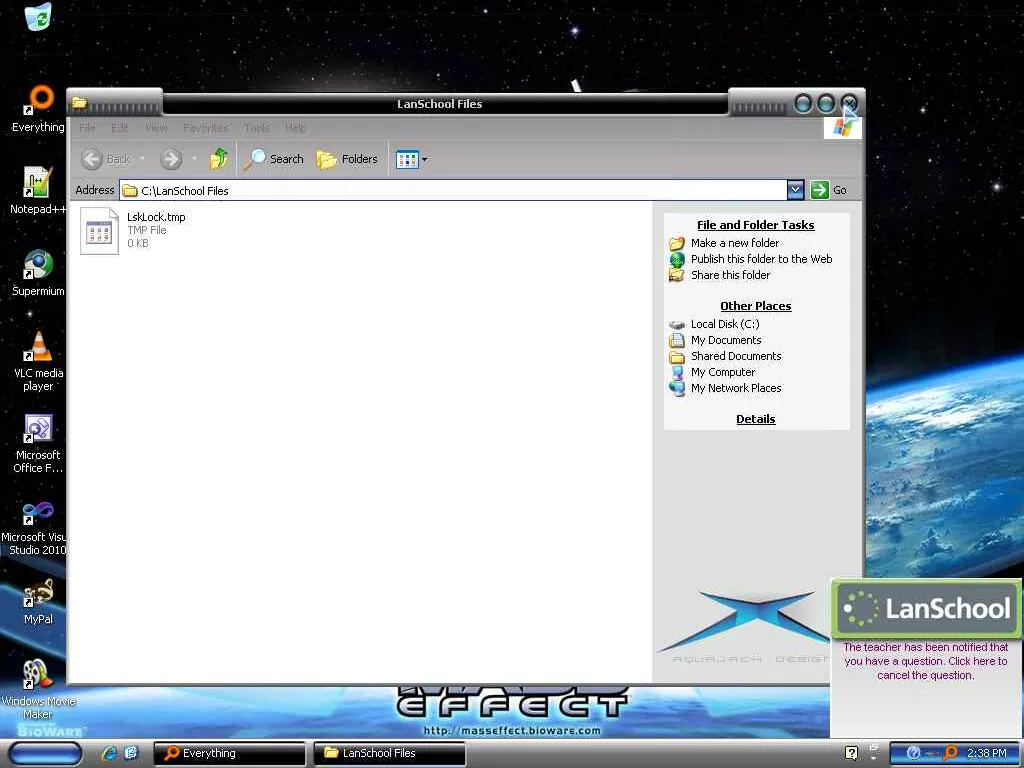
Task: Open the View menu
Action: [x=156, y=127]
